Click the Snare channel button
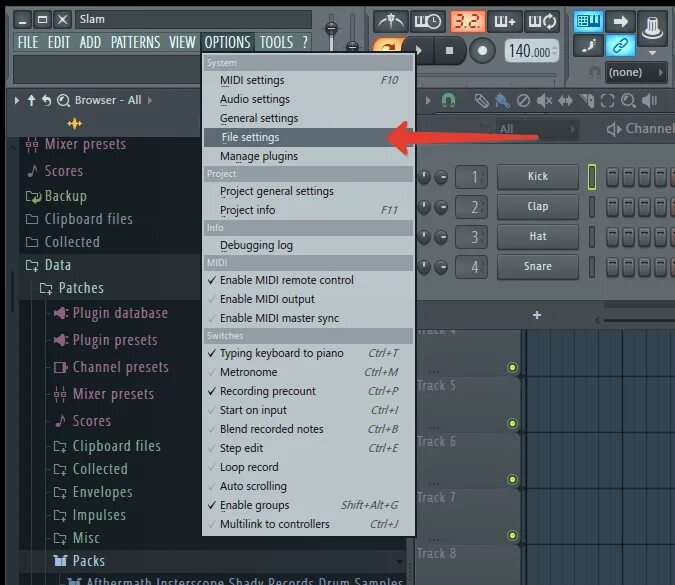The image size is (675, 585). point(538,266)
